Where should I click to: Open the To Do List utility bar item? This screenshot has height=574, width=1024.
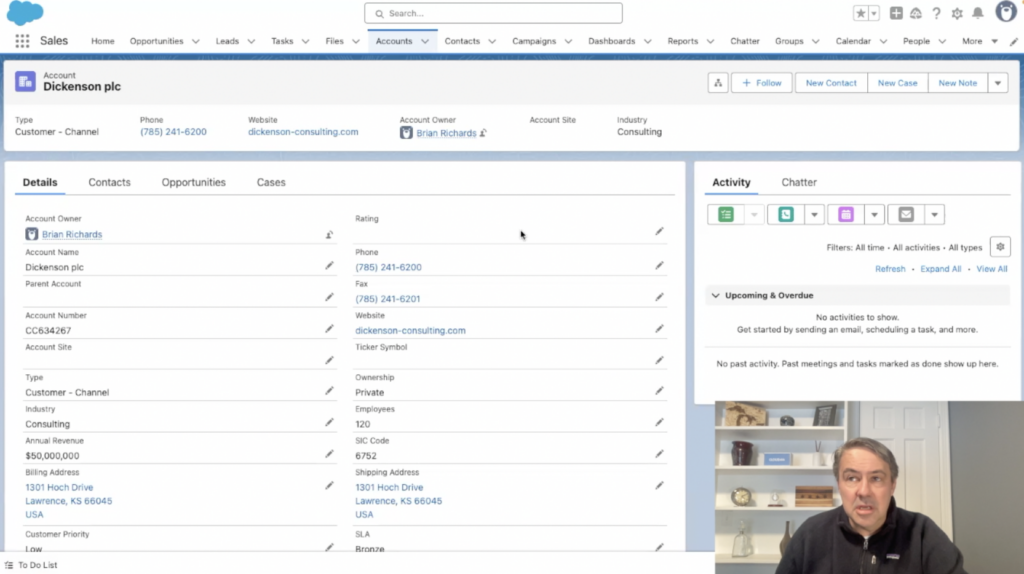click(x=31, y=565)
